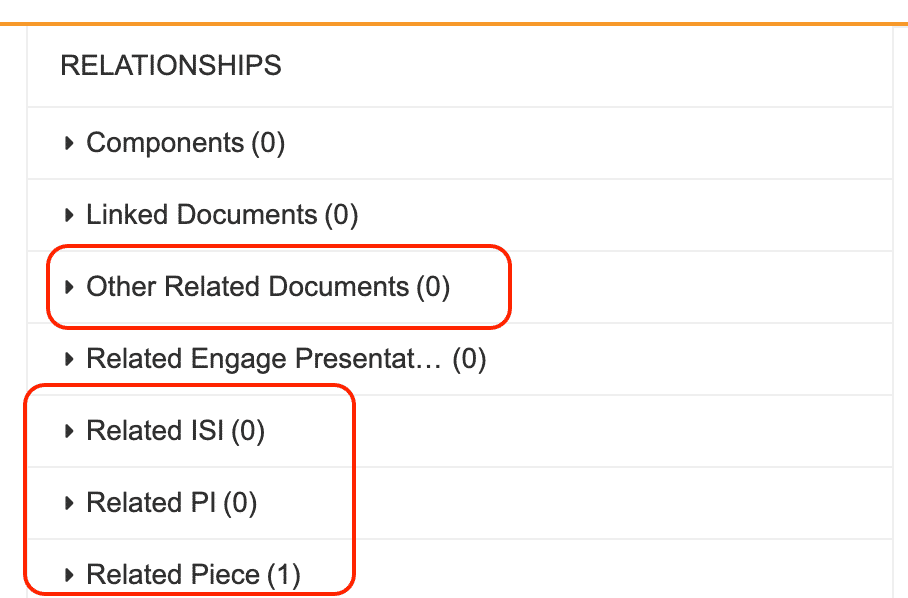Image resolution: width=908 pixels, height=598 pixels.
Task: Click the triangle beside Related PI
Action: coord(69,503)
